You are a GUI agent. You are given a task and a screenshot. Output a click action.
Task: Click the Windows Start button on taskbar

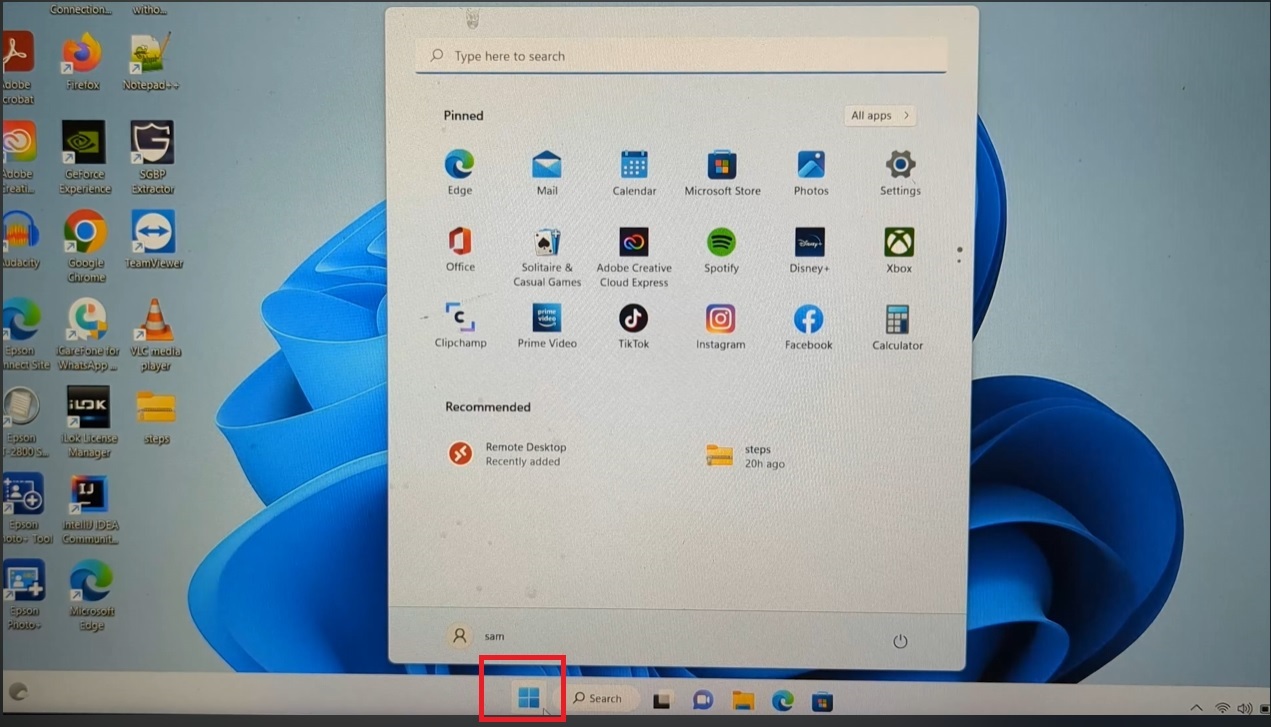(529, 698)
